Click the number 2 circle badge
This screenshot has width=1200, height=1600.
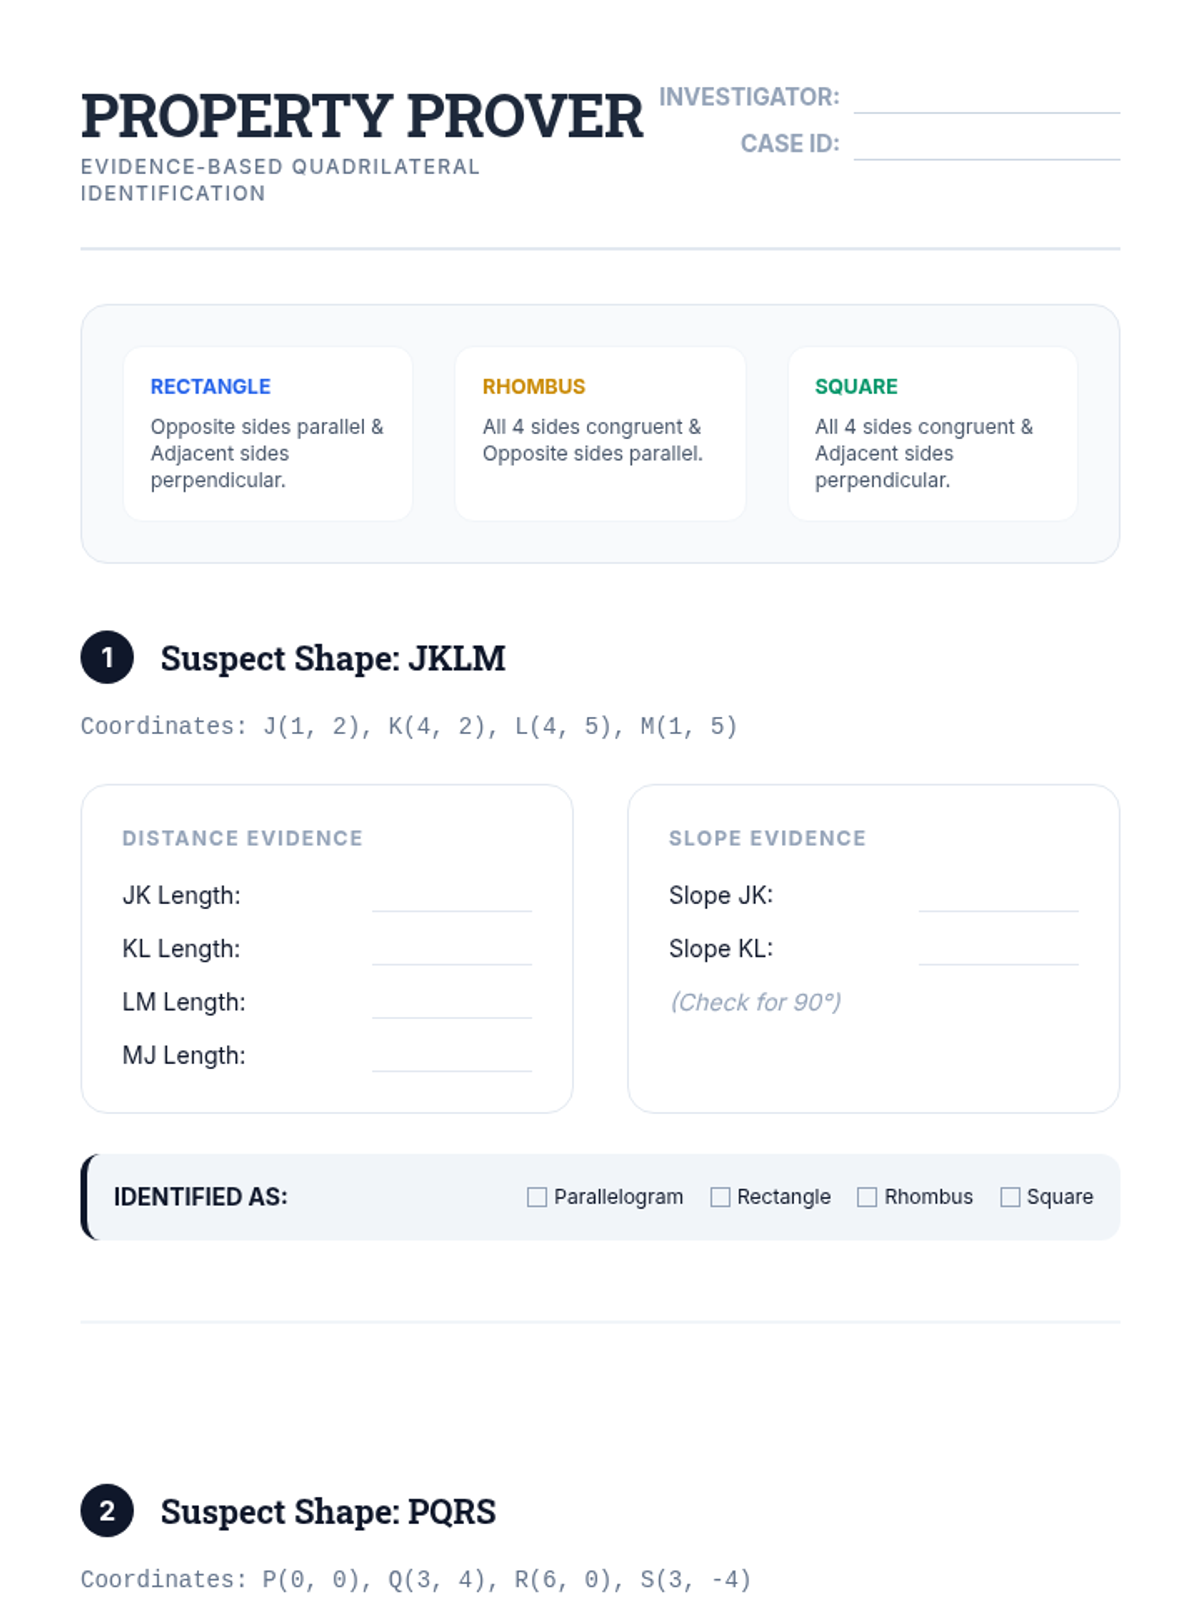pyautogui.click(x=107, y=1510)
